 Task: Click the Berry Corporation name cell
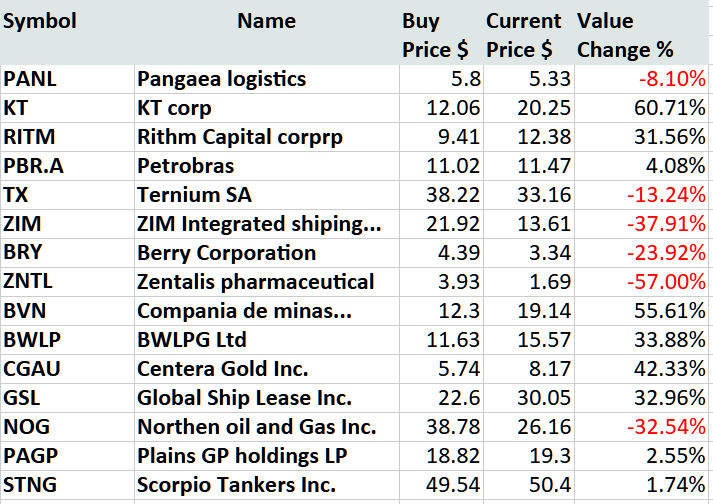[x=226, y=252]
